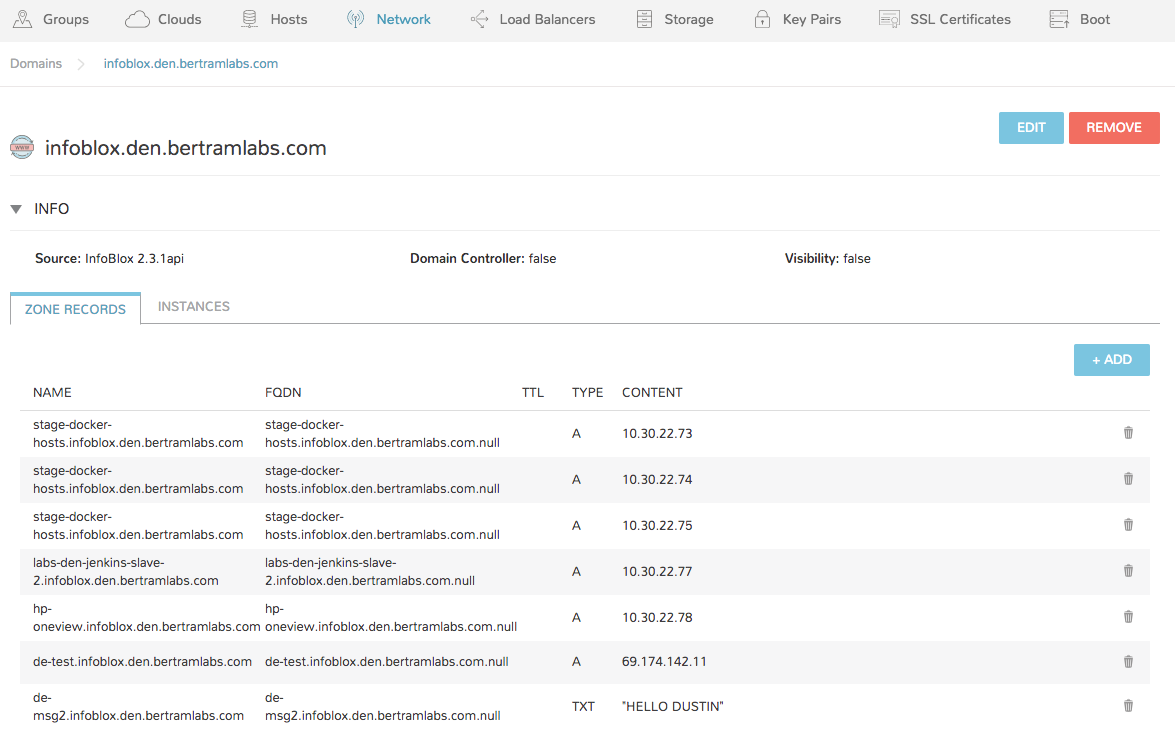Click the Key Pairs lock icon
This screenshot has height=756, width=1175.
[762, 19]
